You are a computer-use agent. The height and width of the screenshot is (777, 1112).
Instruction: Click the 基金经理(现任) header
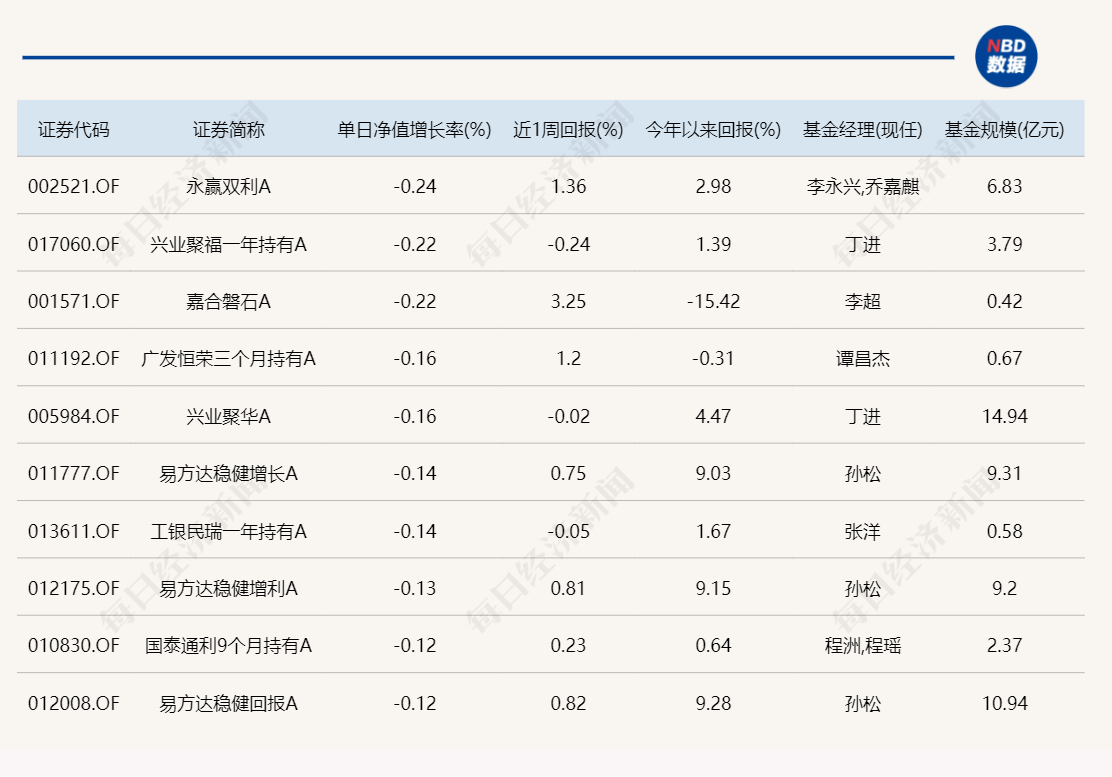tap(862, 130)
